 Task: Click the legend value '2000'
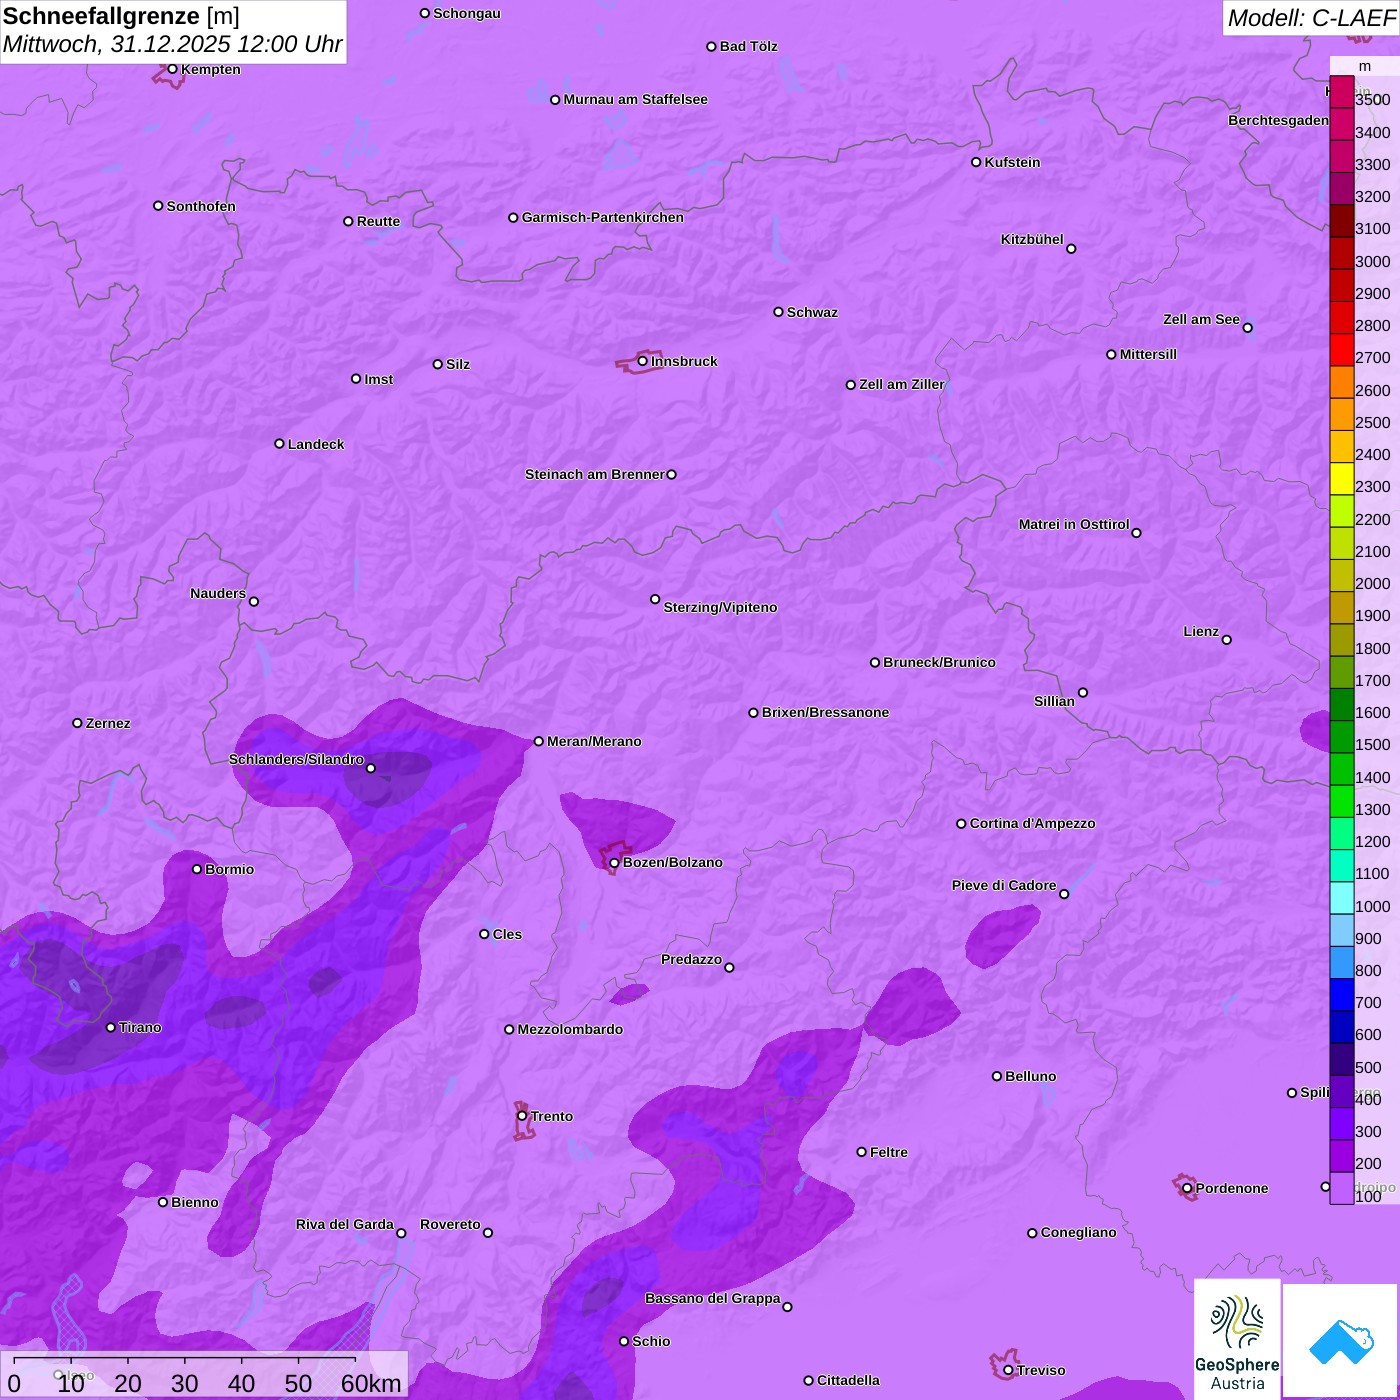pyautogui.click(x=1373, y=584)
